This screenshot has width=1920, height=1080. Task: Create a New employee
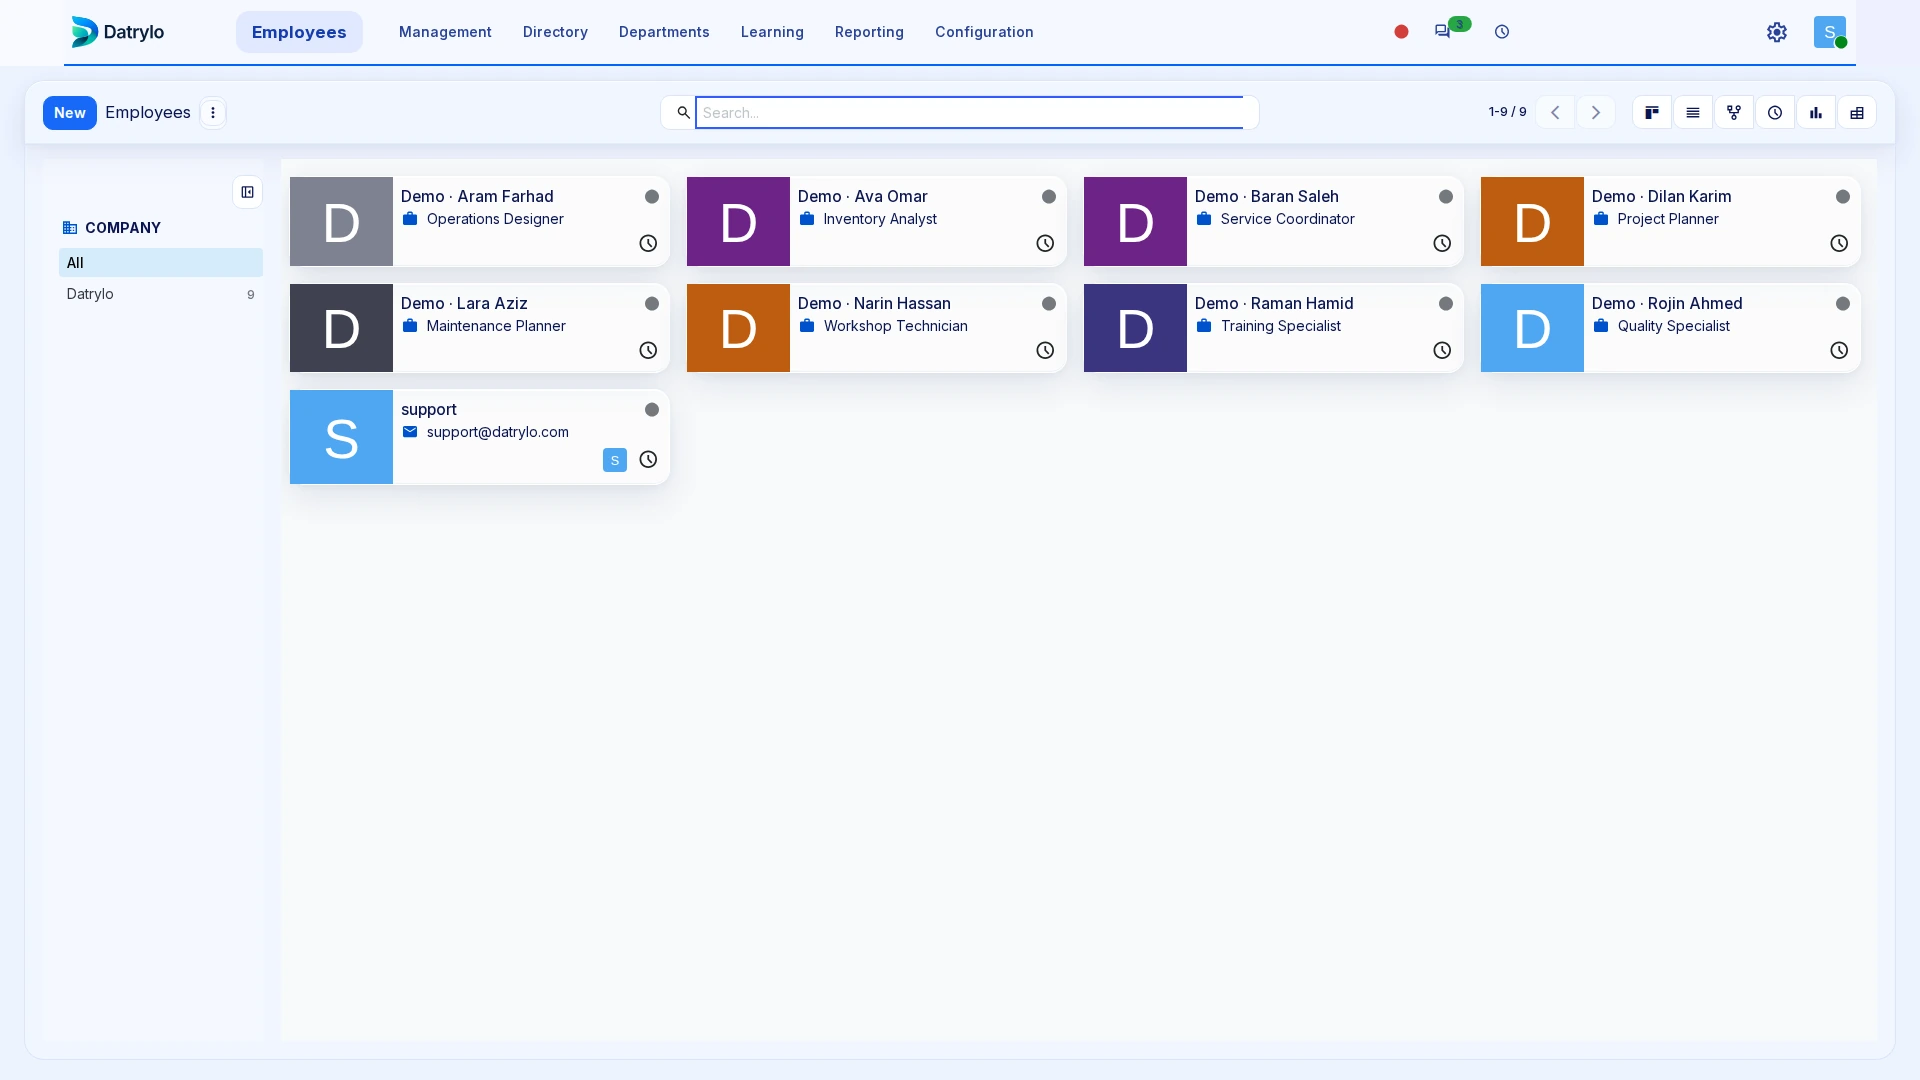click(70, 113)
